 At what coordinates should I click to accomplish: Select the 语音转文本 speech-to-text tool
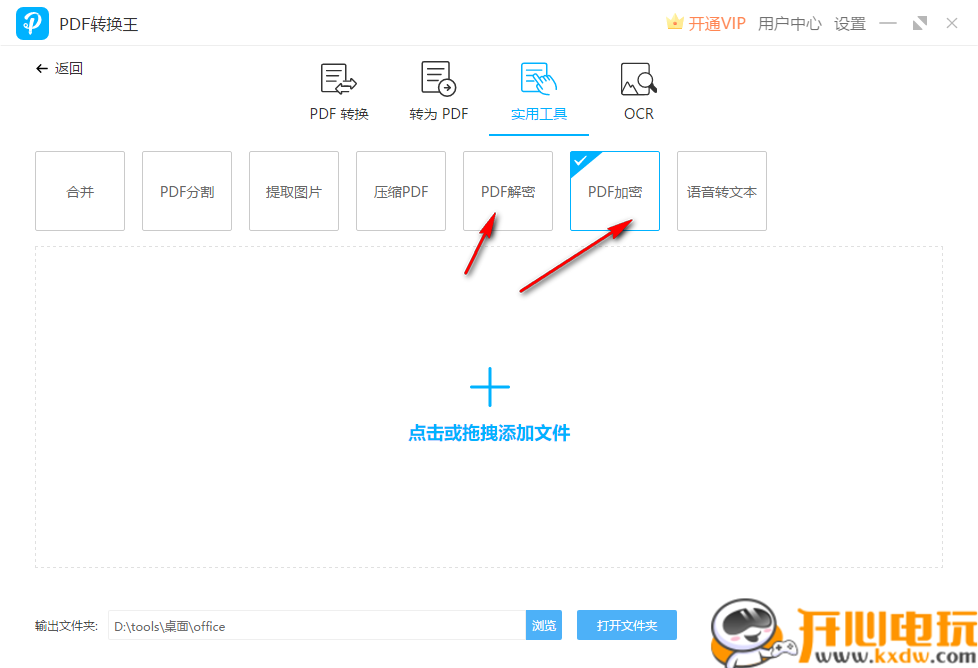coord(721,190)
